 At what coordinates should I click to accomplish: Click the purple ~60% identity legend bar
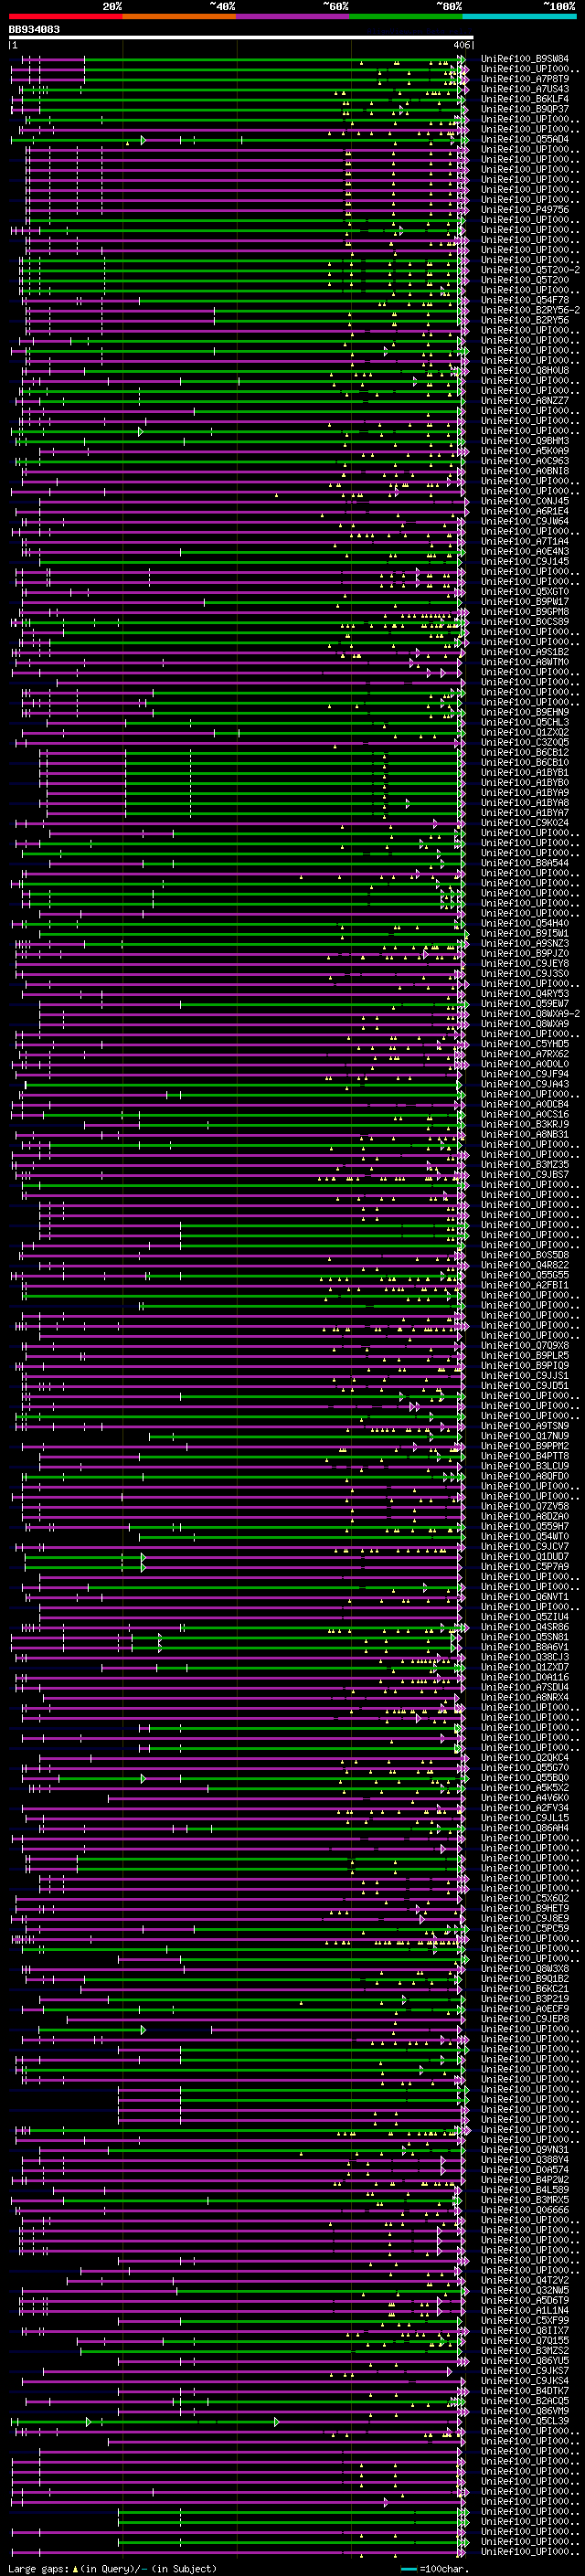pyautogui.click(x=293, y=16)
